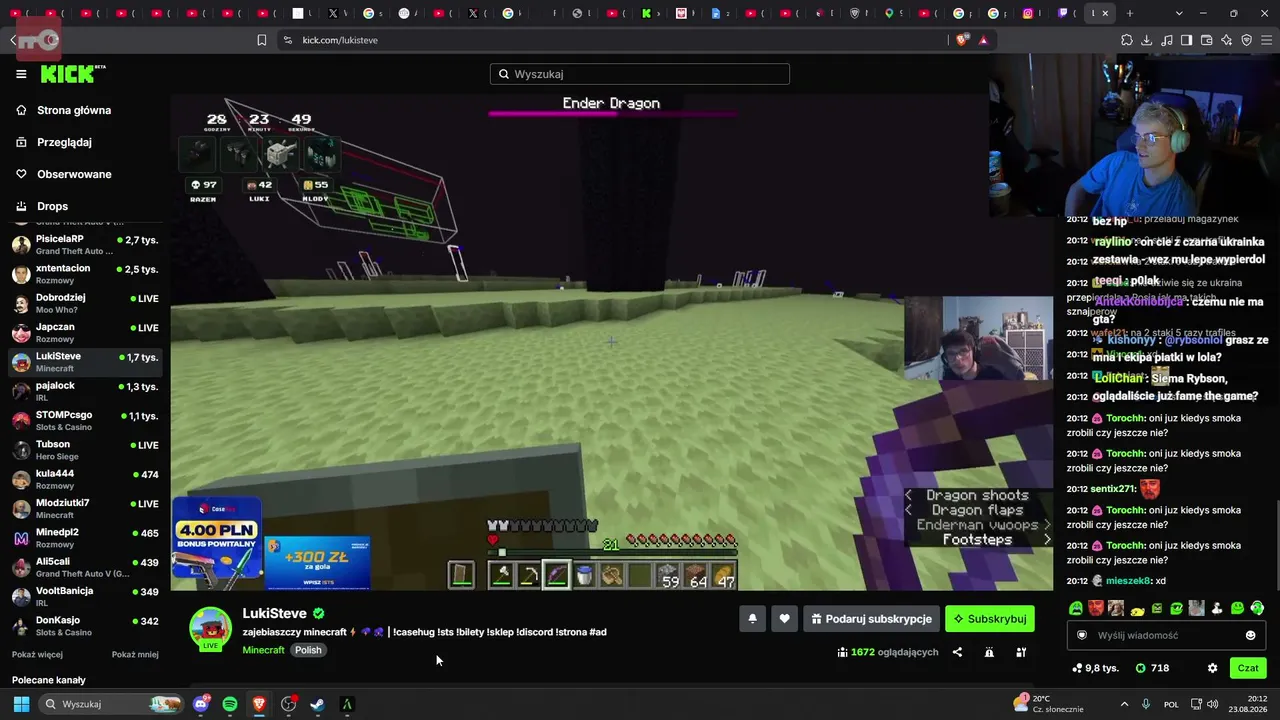This screenshot has width=1280, height=720.
Task: Toggle the browser sidebar panel
Action: point(1186,40)
